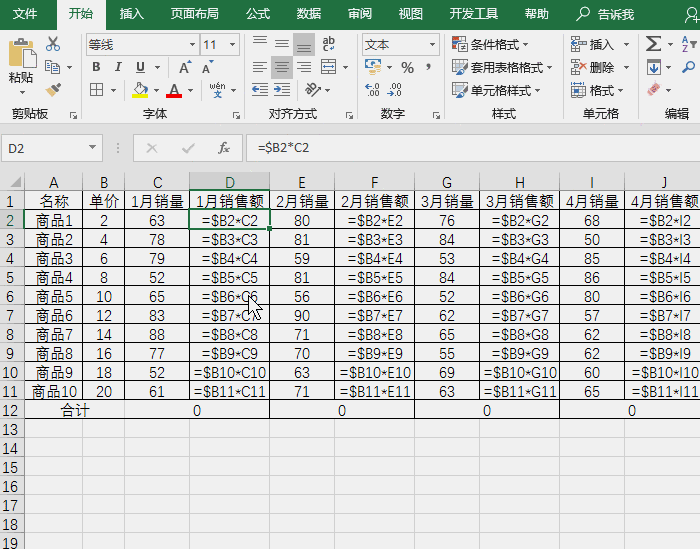Switch to 数据 Data tab

pos(309,14)
